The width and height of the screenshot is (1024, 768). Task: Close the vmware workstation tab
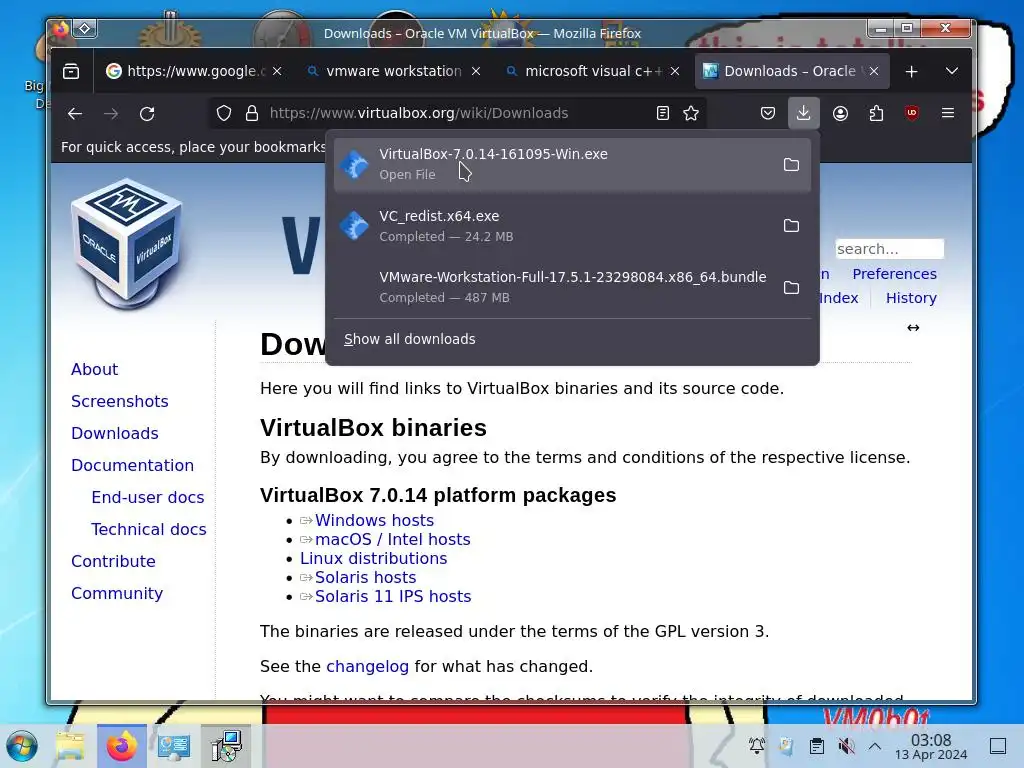476,71
